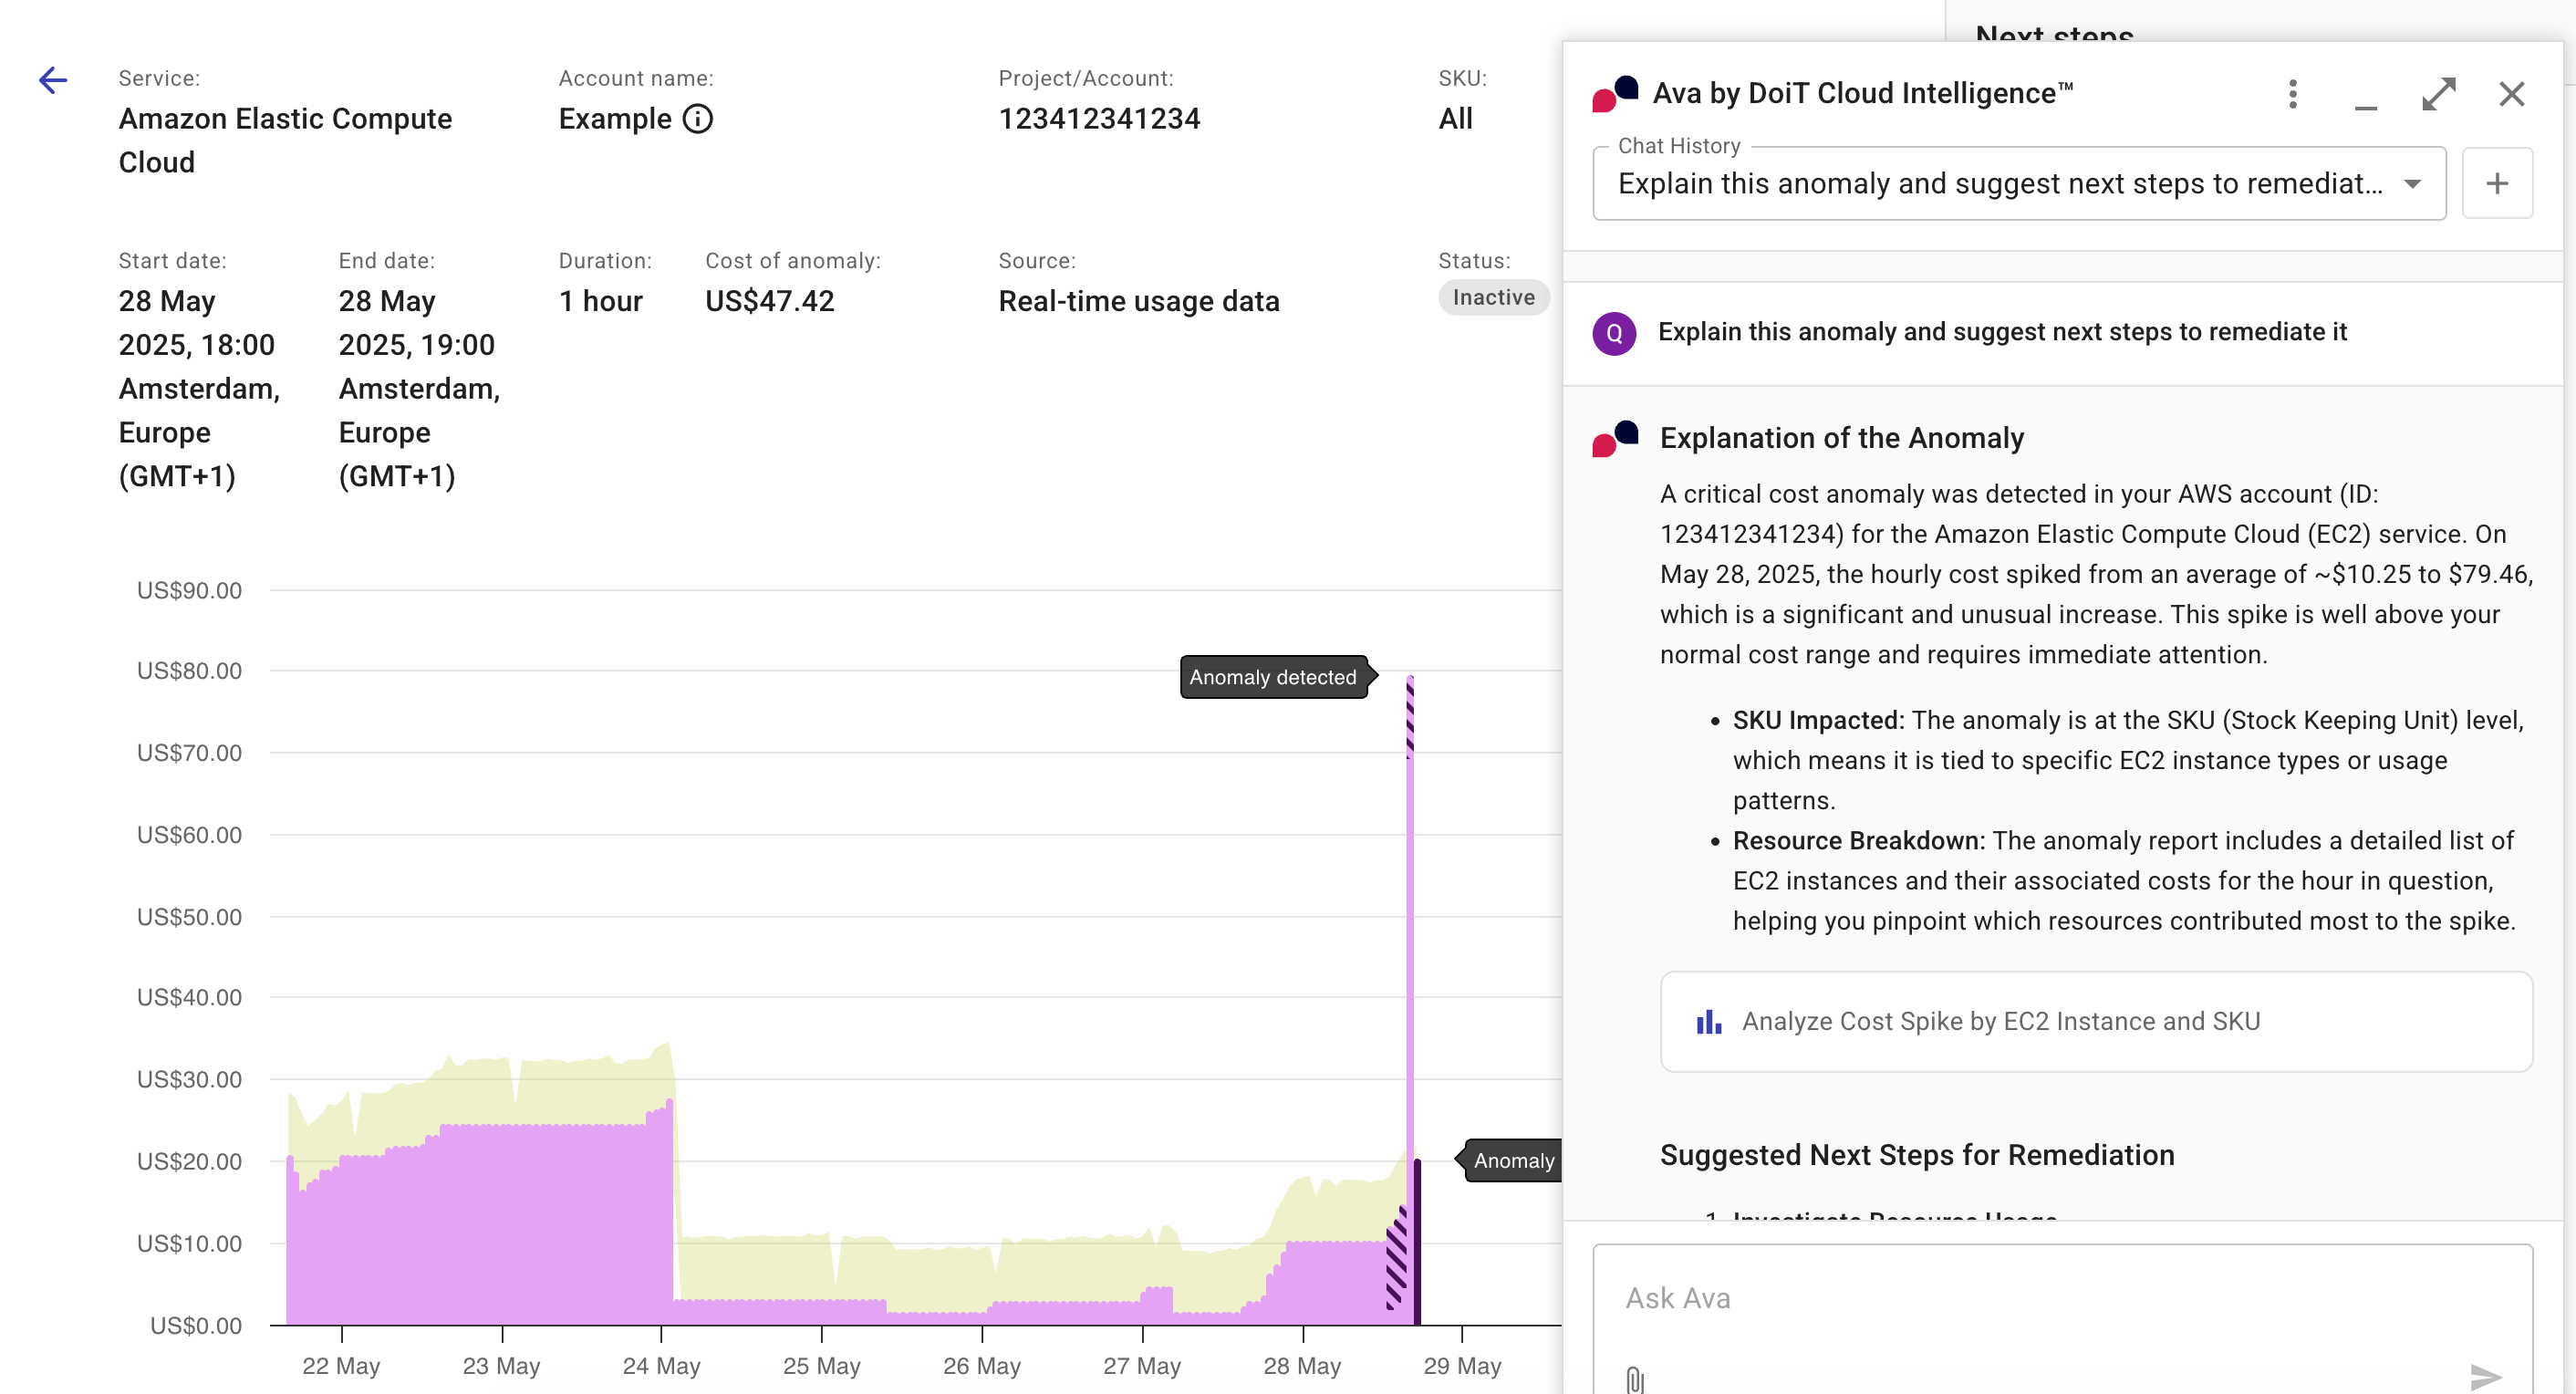The height and width of the screenshot is (1394, 2576).
Task: Click the Anomaly marker label on chart
Action: (1512, 1160)
